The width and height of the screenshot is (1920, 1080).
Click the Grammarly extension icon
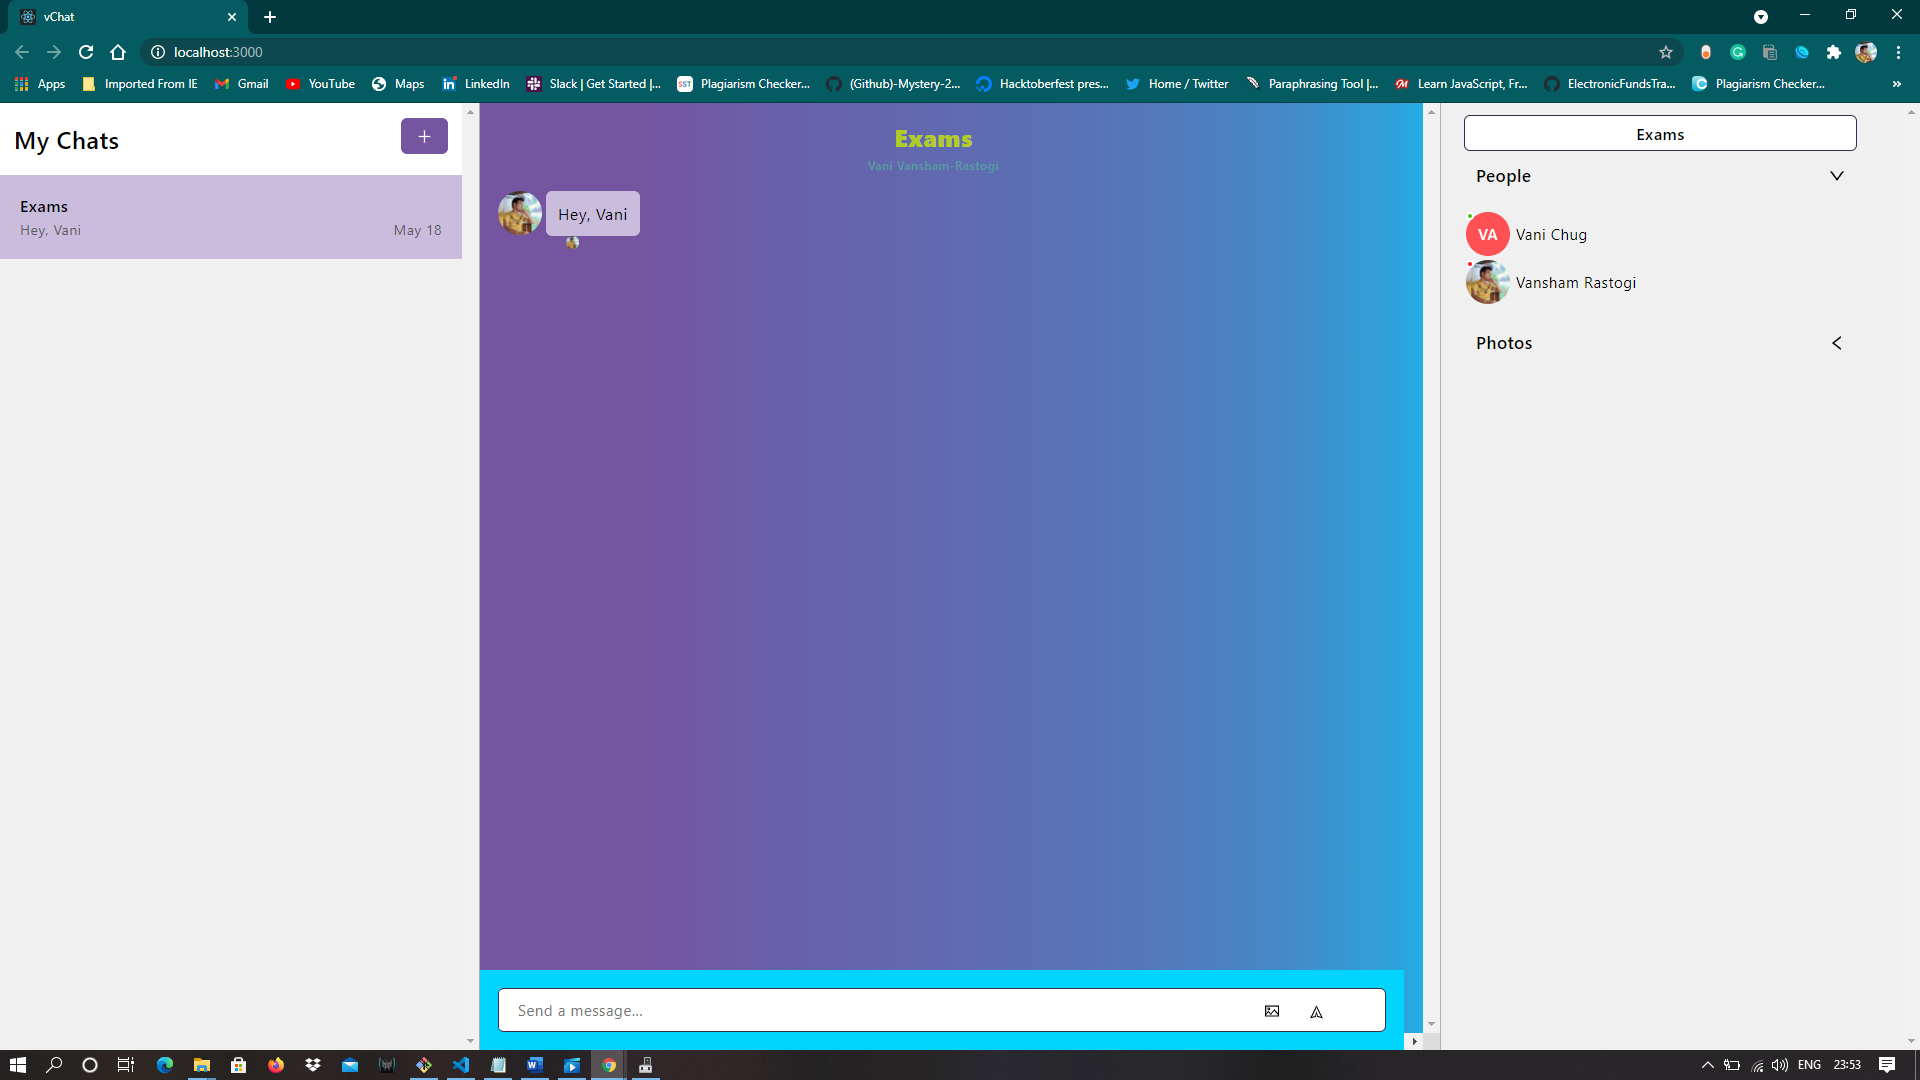coord(1738,52)
